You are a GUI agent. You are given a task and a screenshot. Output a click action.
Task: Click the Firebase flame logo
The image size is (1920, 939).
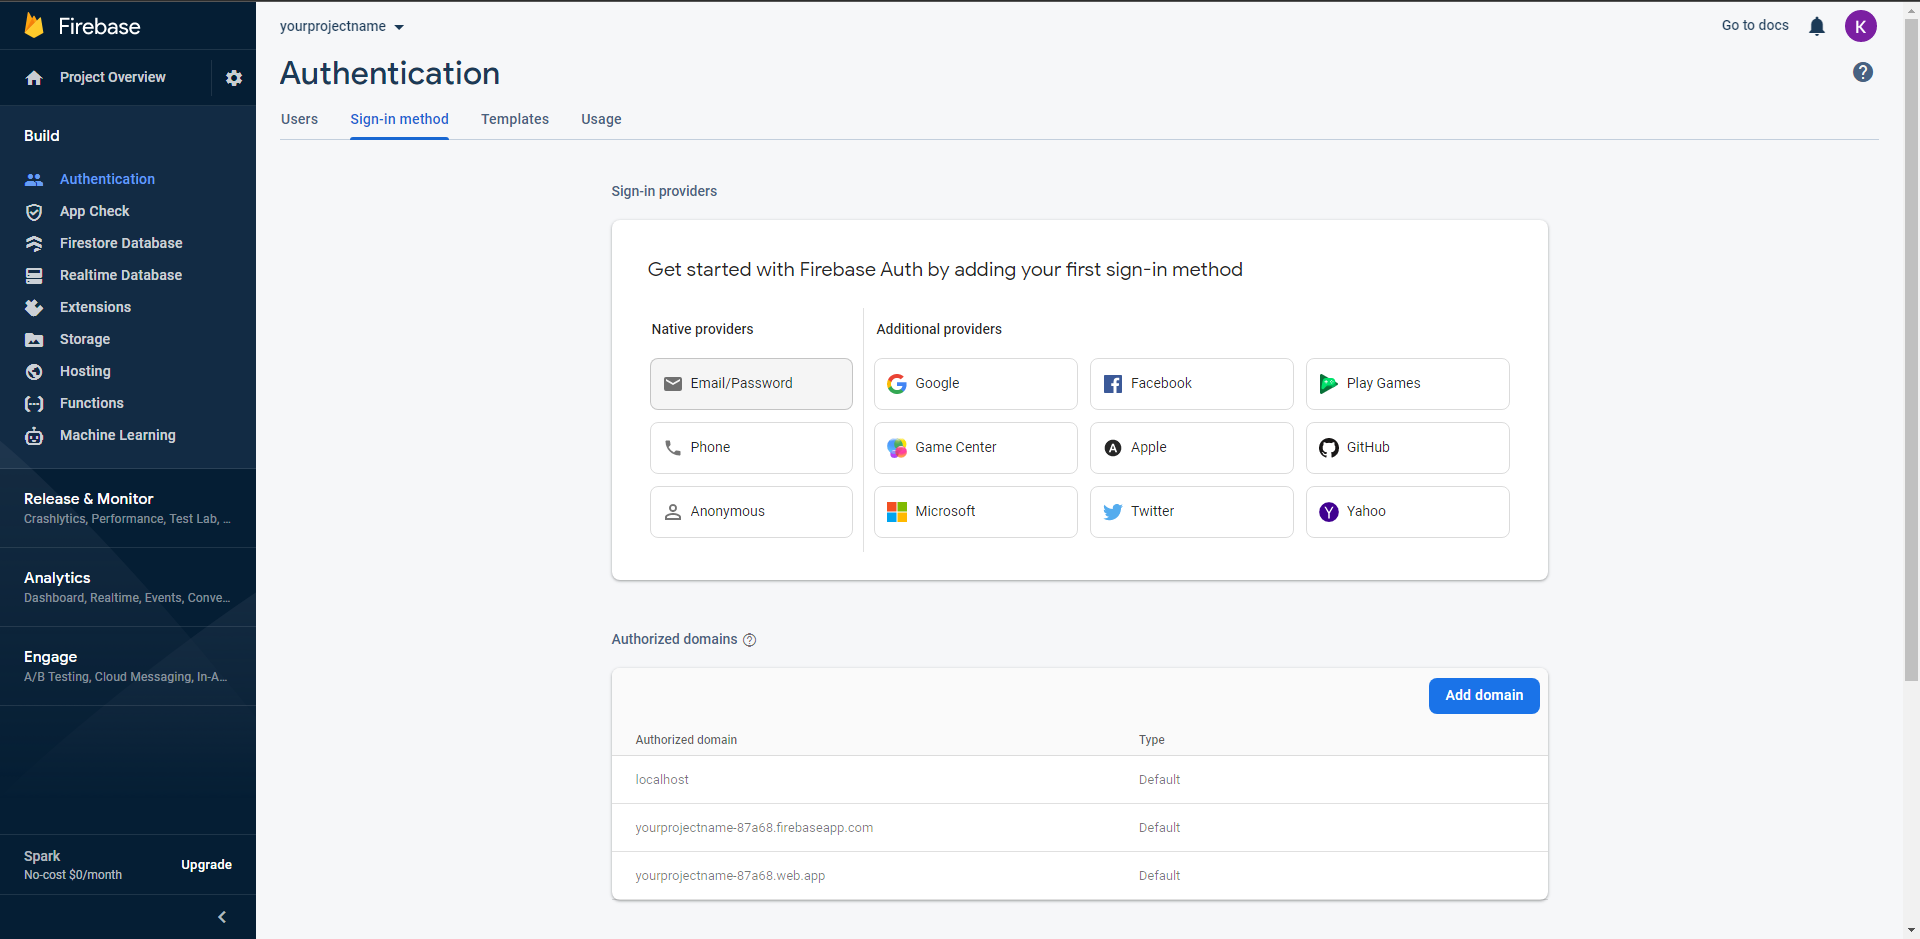[34, 26]
